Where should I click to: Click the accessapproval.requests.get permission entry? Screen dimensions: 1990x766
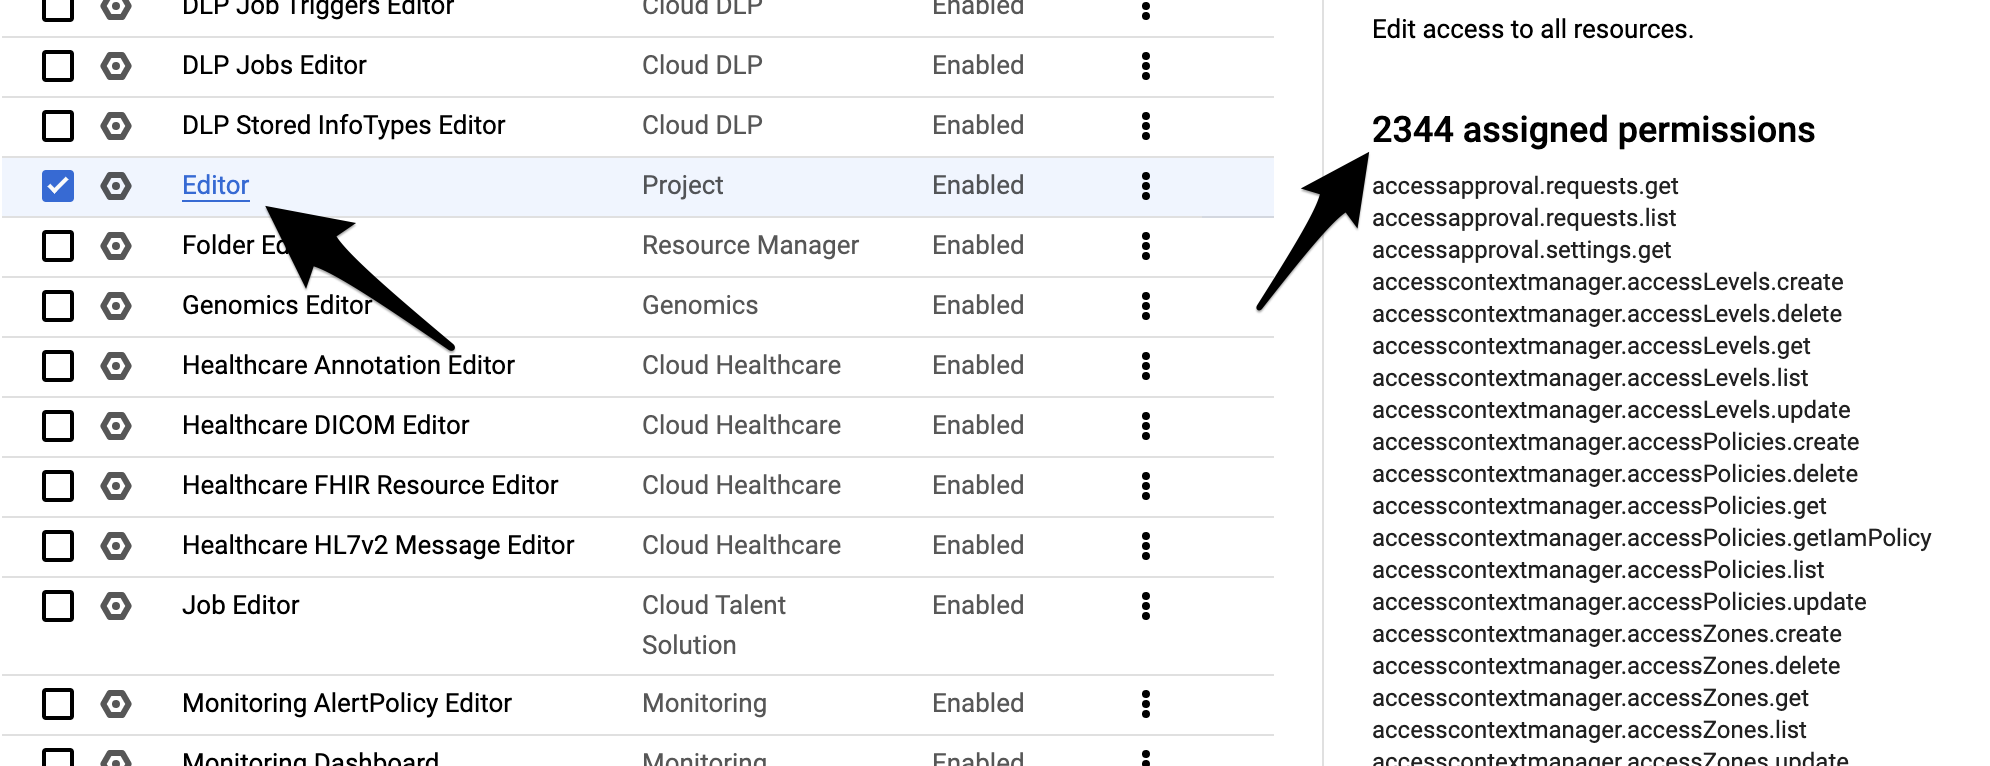1525,186
